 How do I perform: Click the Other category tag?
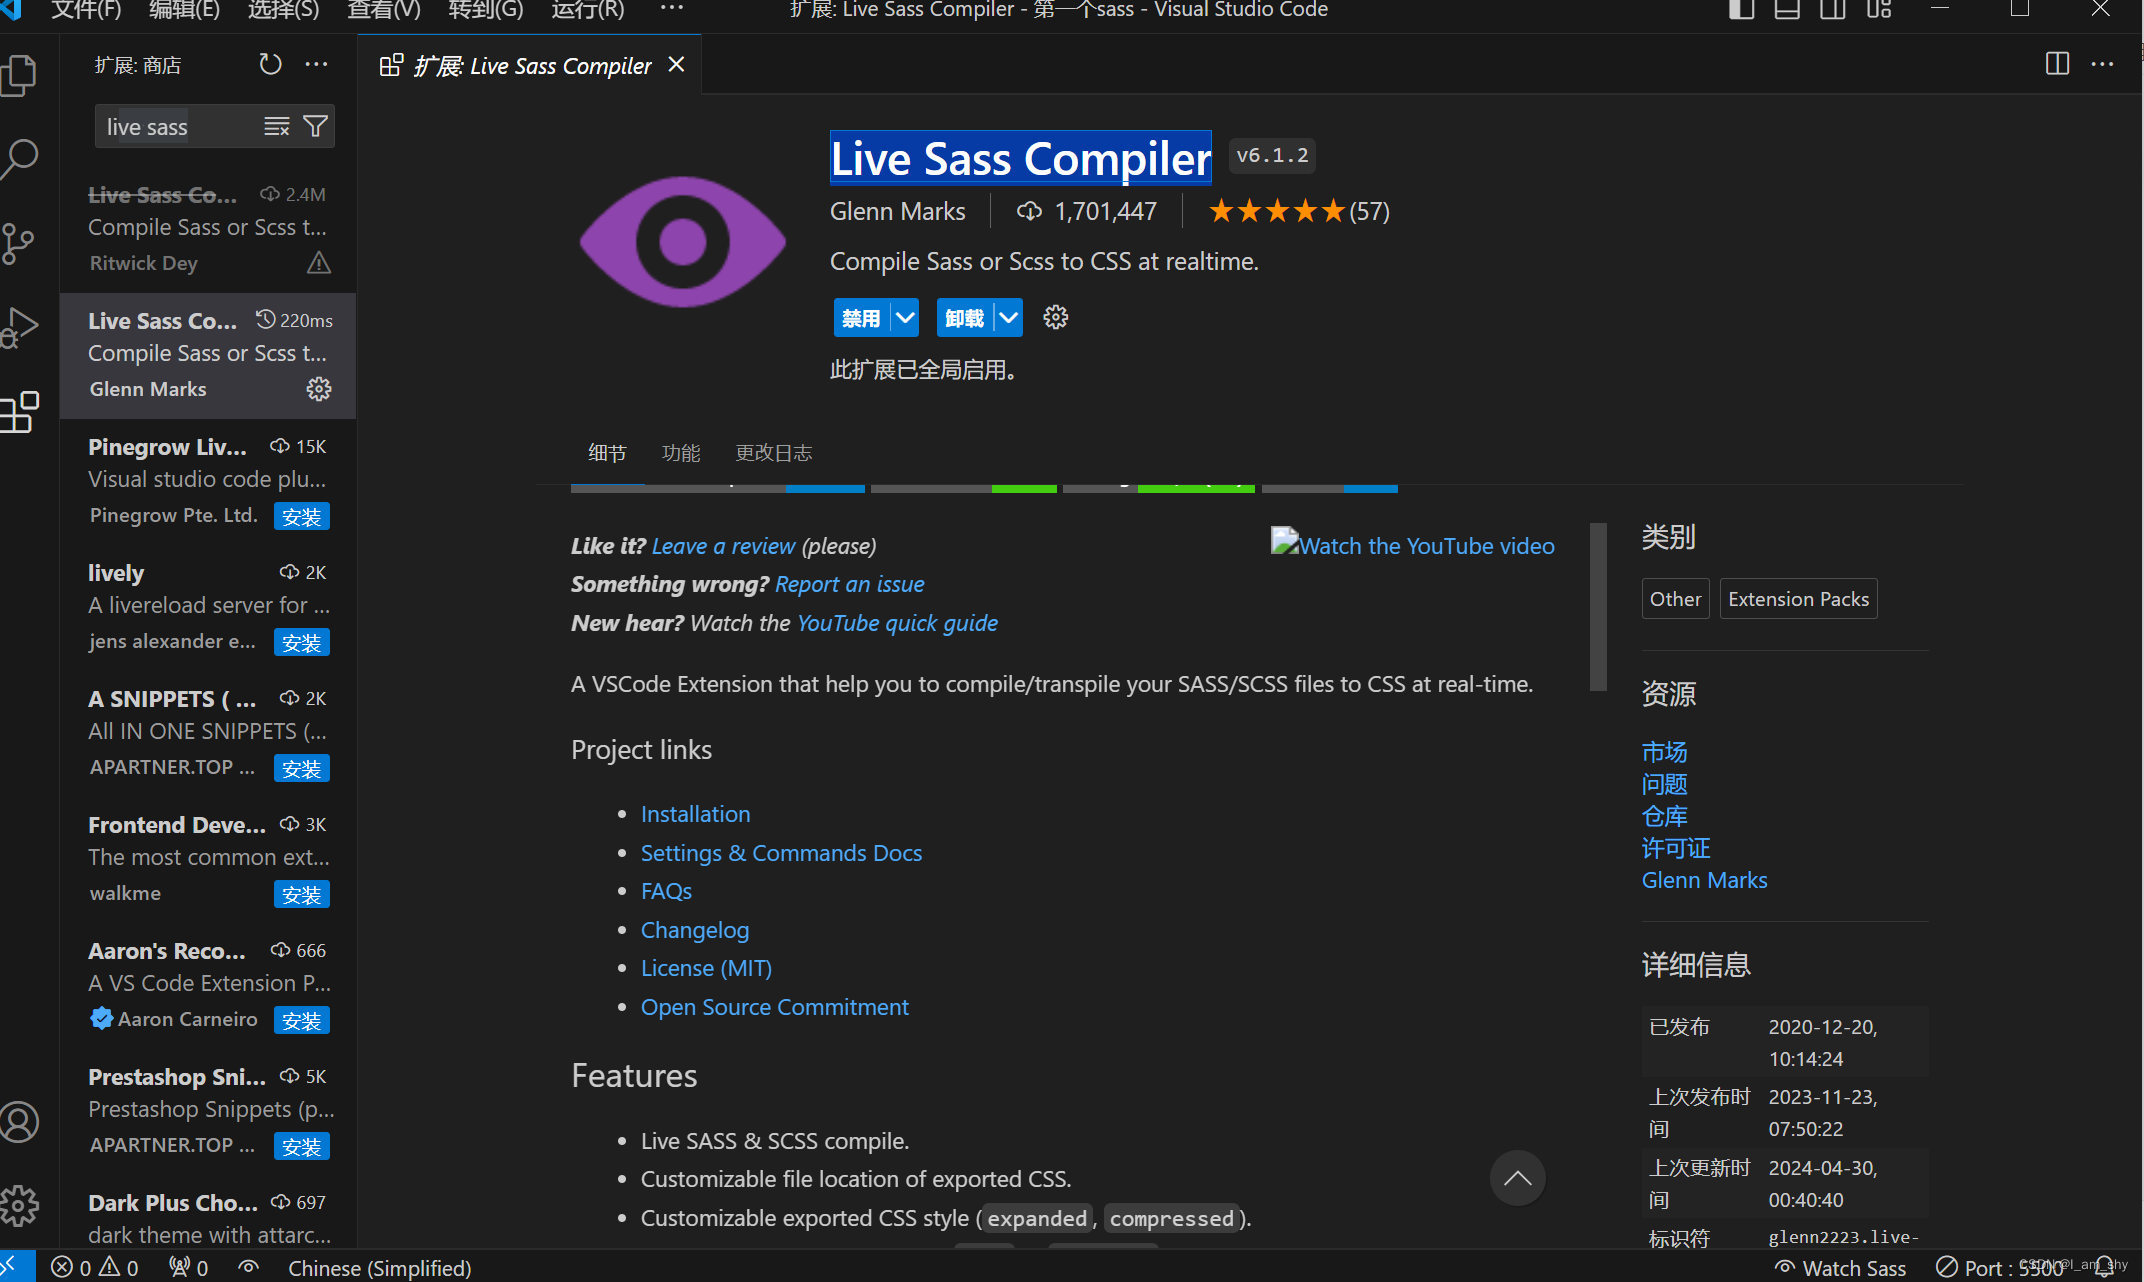click(x=1675, y=599)
